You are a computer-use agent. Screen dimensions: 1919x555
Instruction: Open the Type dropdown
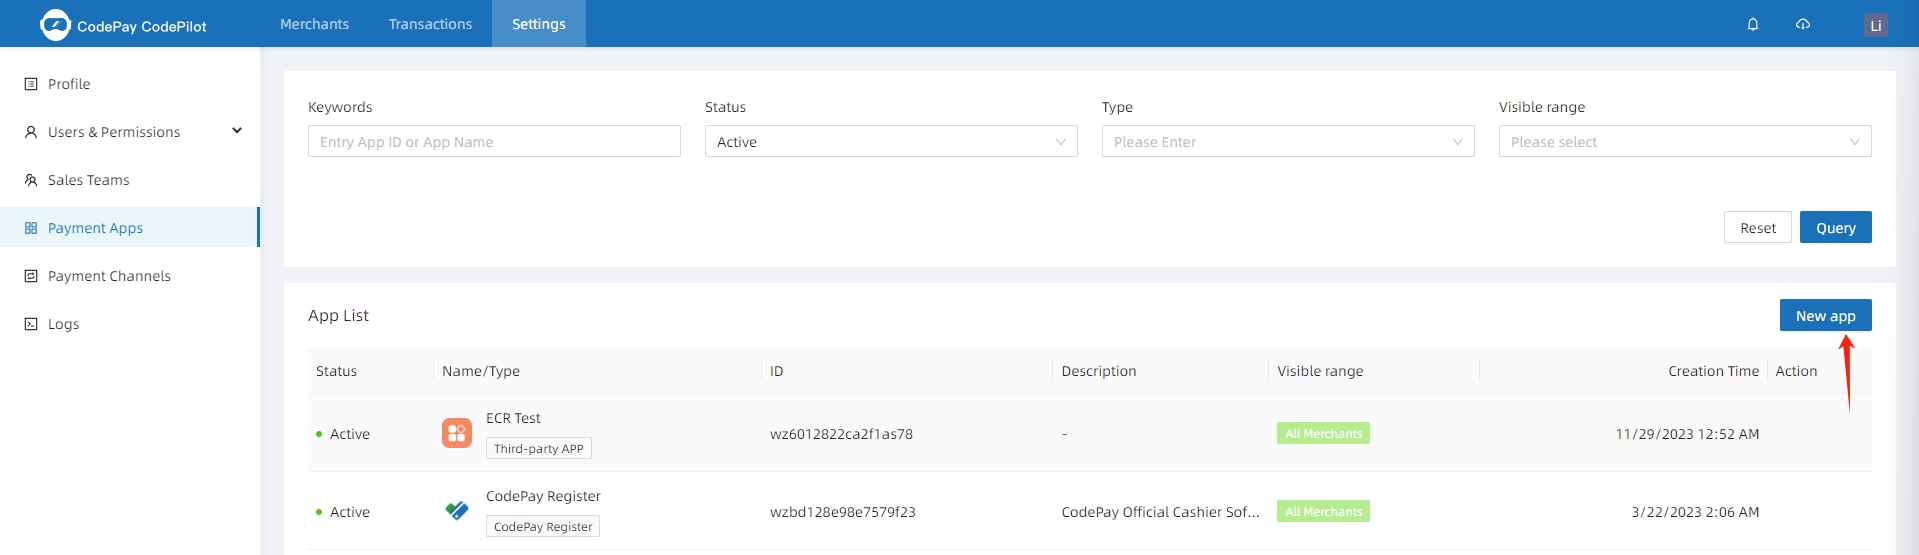1288,141
